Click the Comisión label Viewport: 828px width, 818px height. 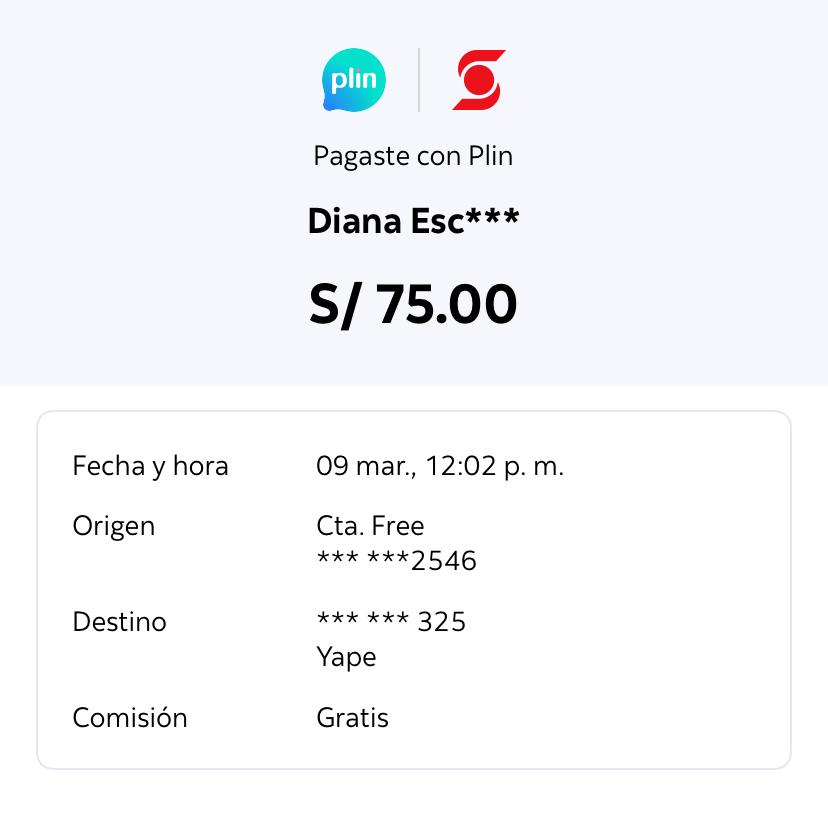coord(130,718)
